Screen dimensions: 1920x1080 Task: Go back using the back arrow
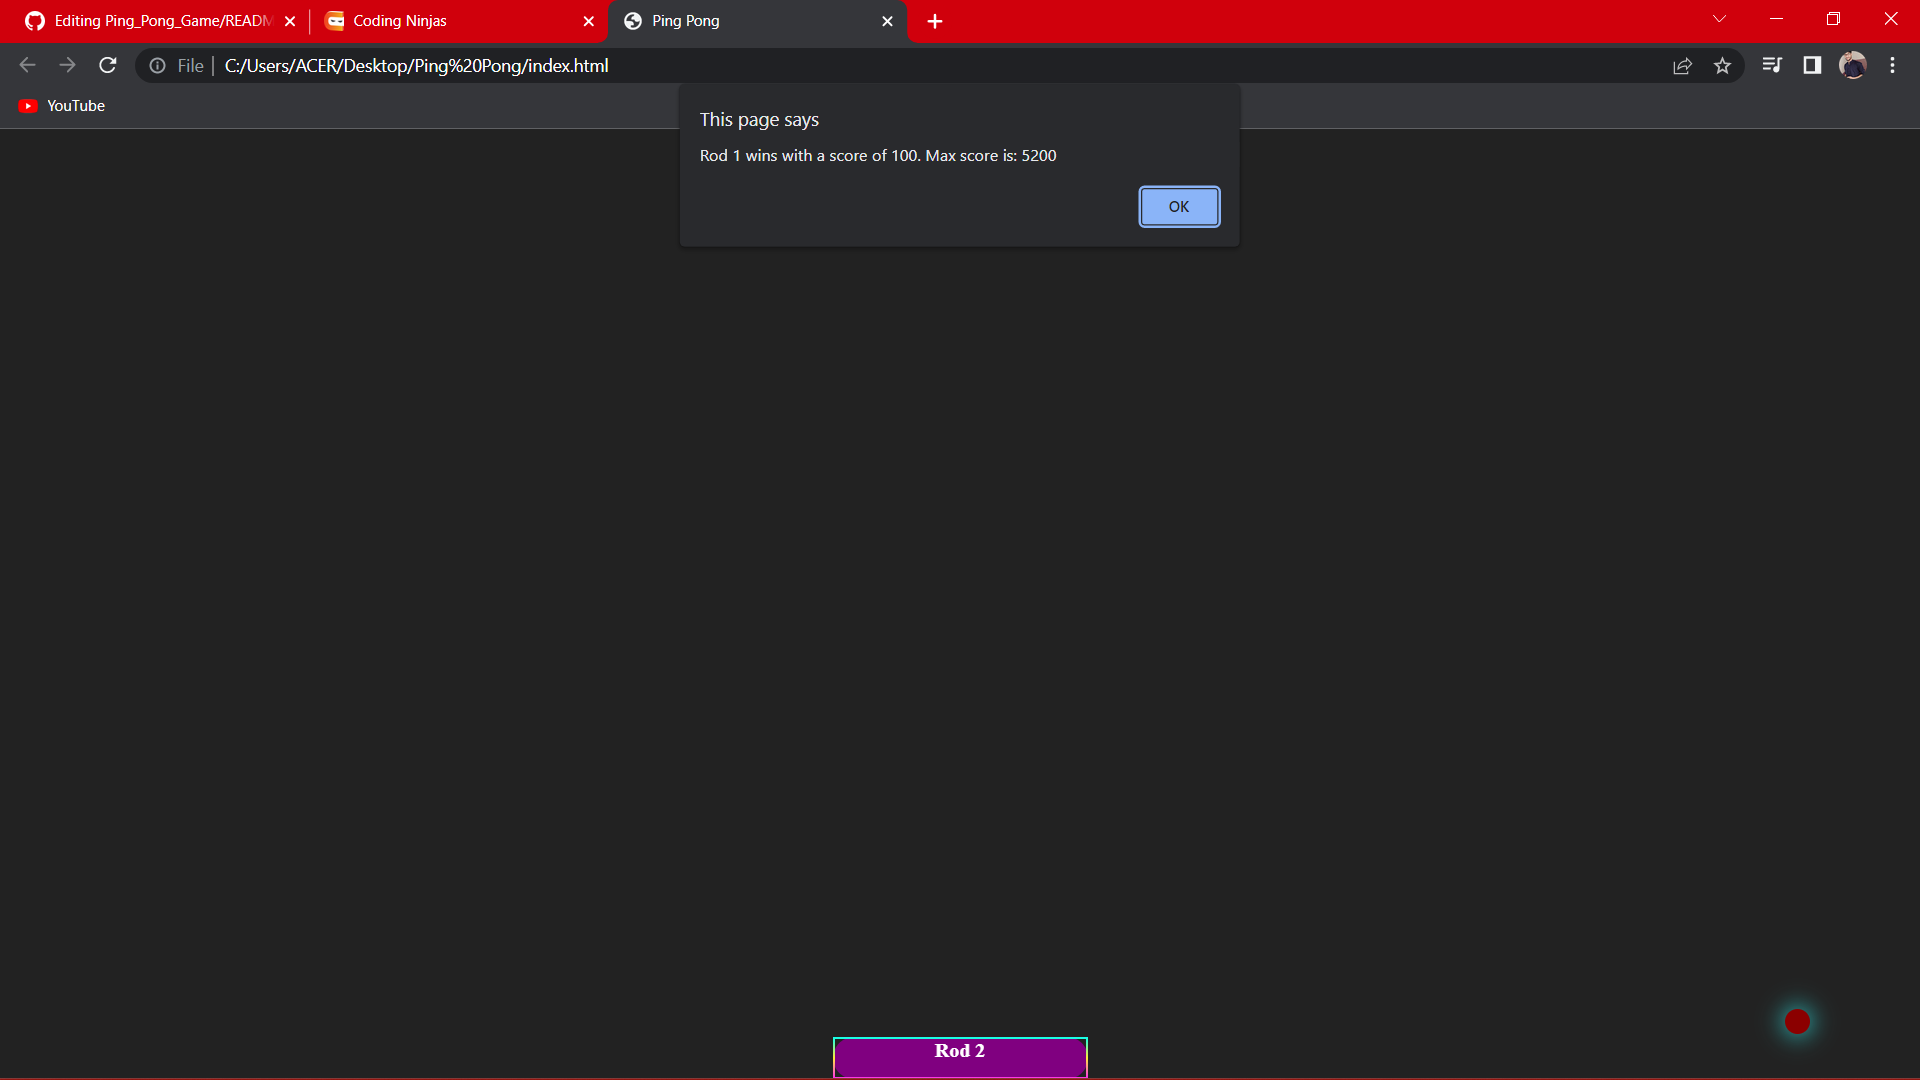pyautogui.click(x=26, y=65)
